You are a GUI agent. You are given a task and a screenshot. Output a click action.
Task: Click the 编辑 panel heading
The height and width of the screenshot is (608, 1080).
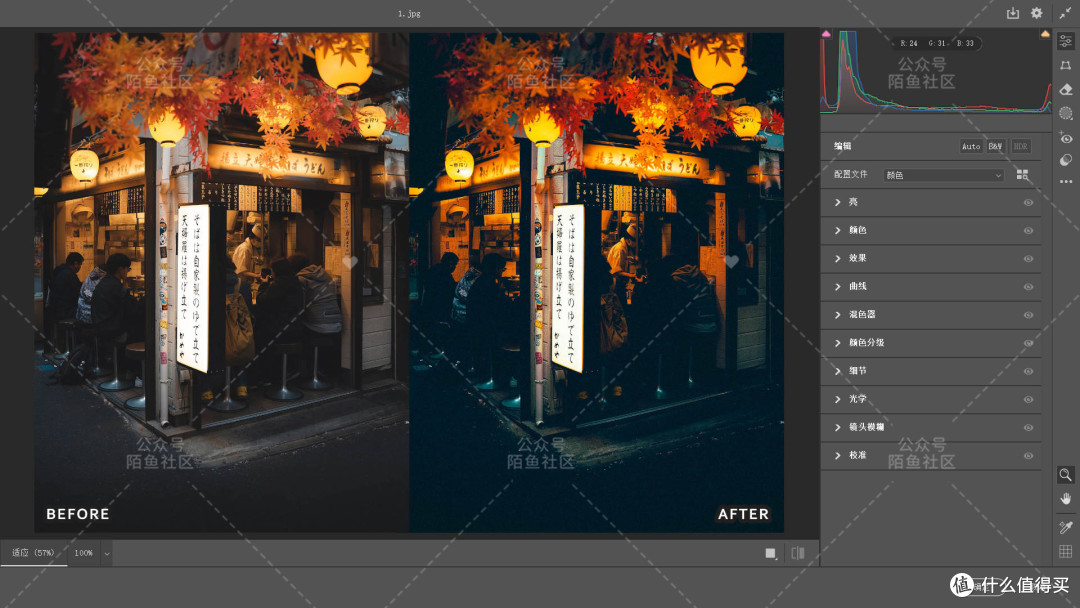(x=842, y=146)
